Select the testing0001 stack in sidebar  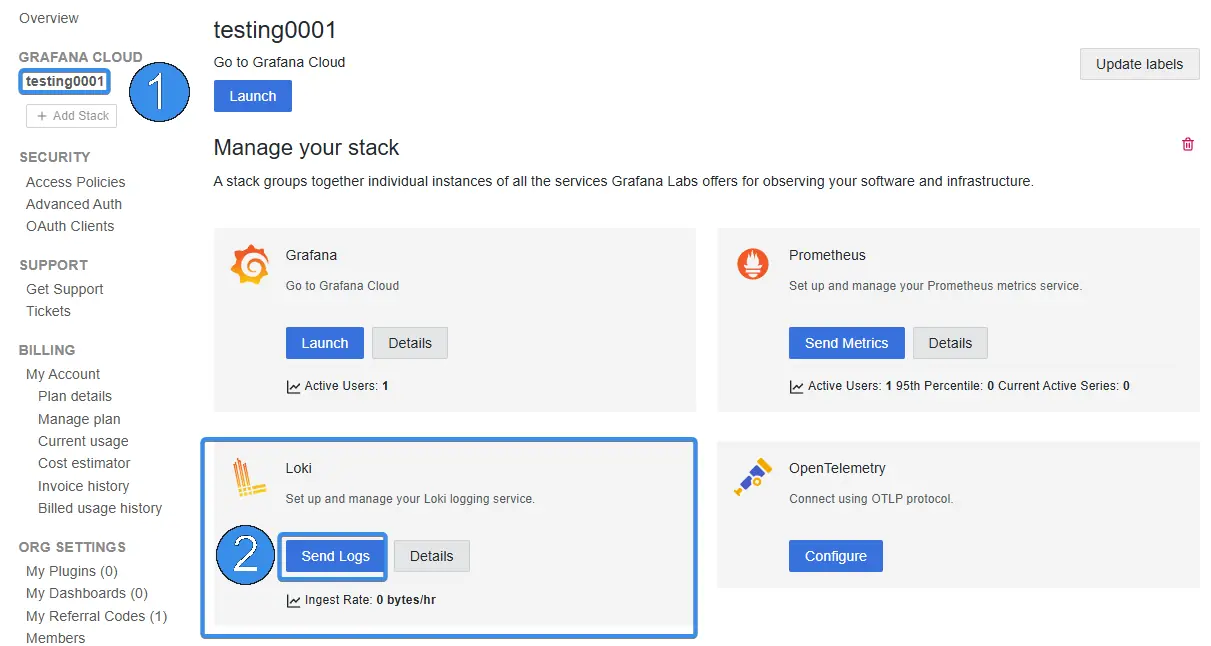click(x=65, y=81)
